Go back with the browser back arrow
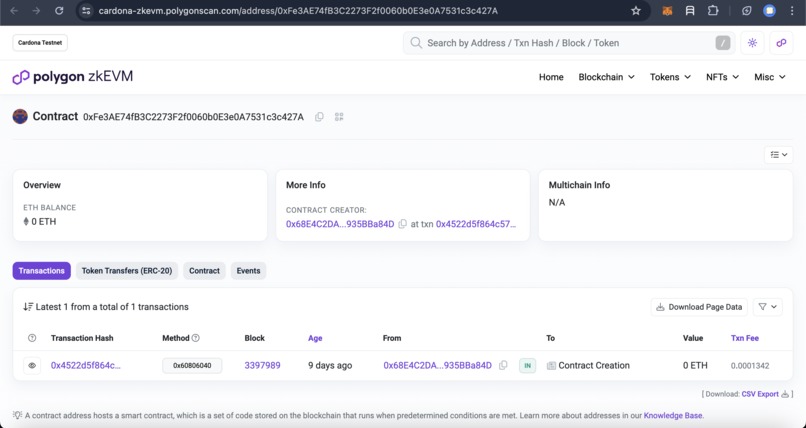 14,10
